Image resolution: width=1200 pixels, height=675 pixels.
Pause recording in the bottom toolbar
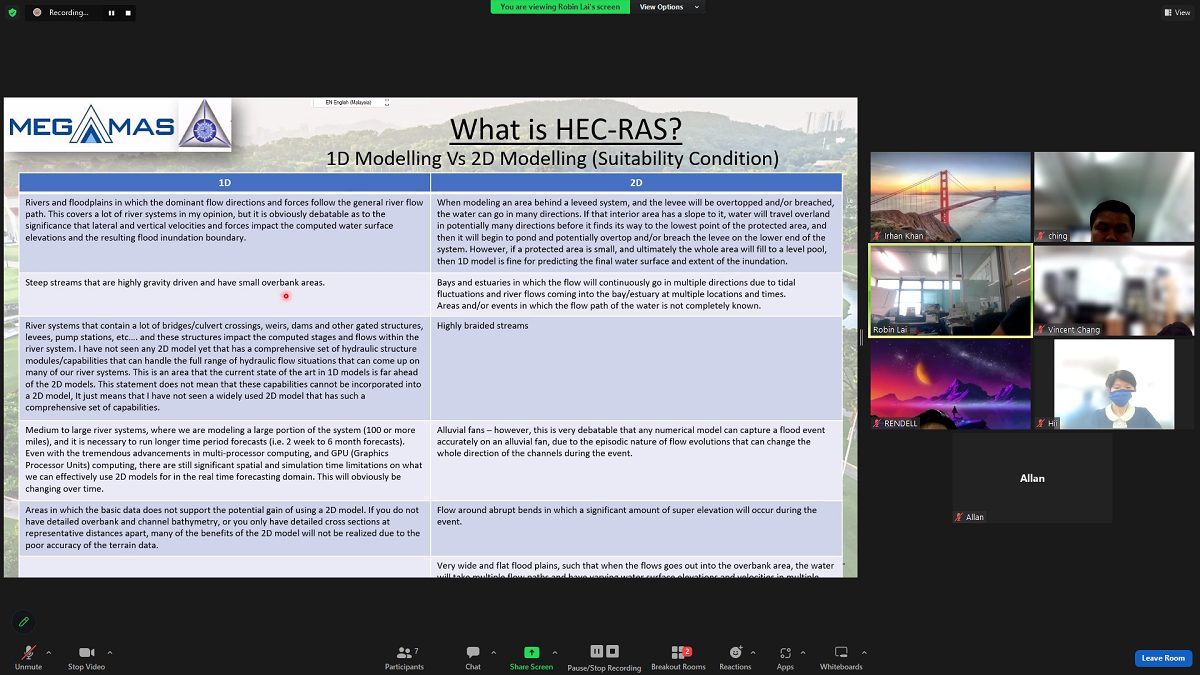coord(597,652)
